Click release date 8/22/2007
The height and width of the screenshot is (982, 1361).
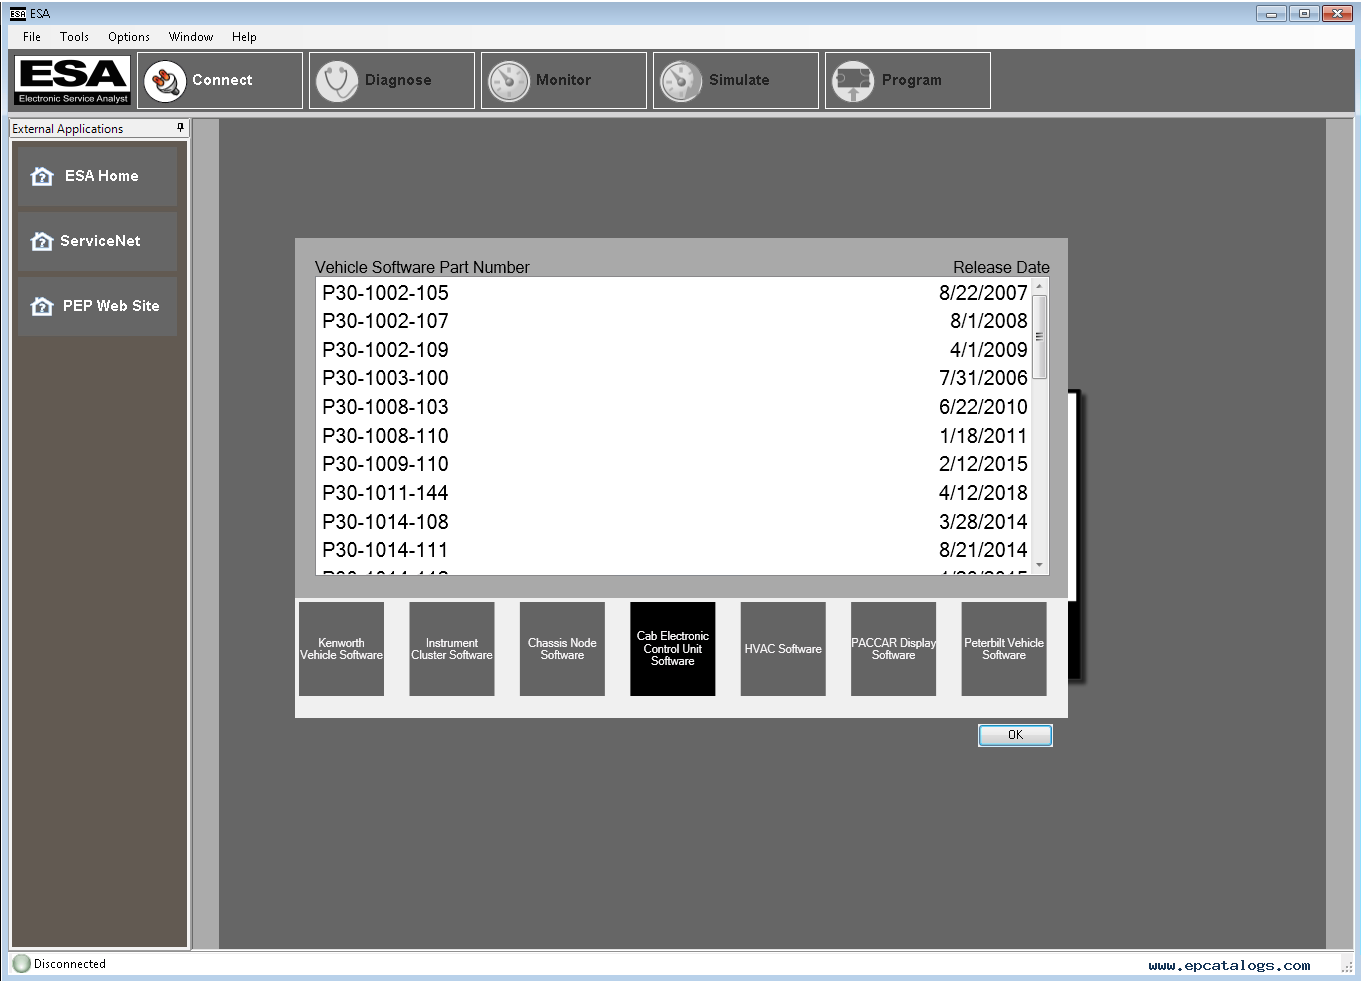click(x=983, y=293)
